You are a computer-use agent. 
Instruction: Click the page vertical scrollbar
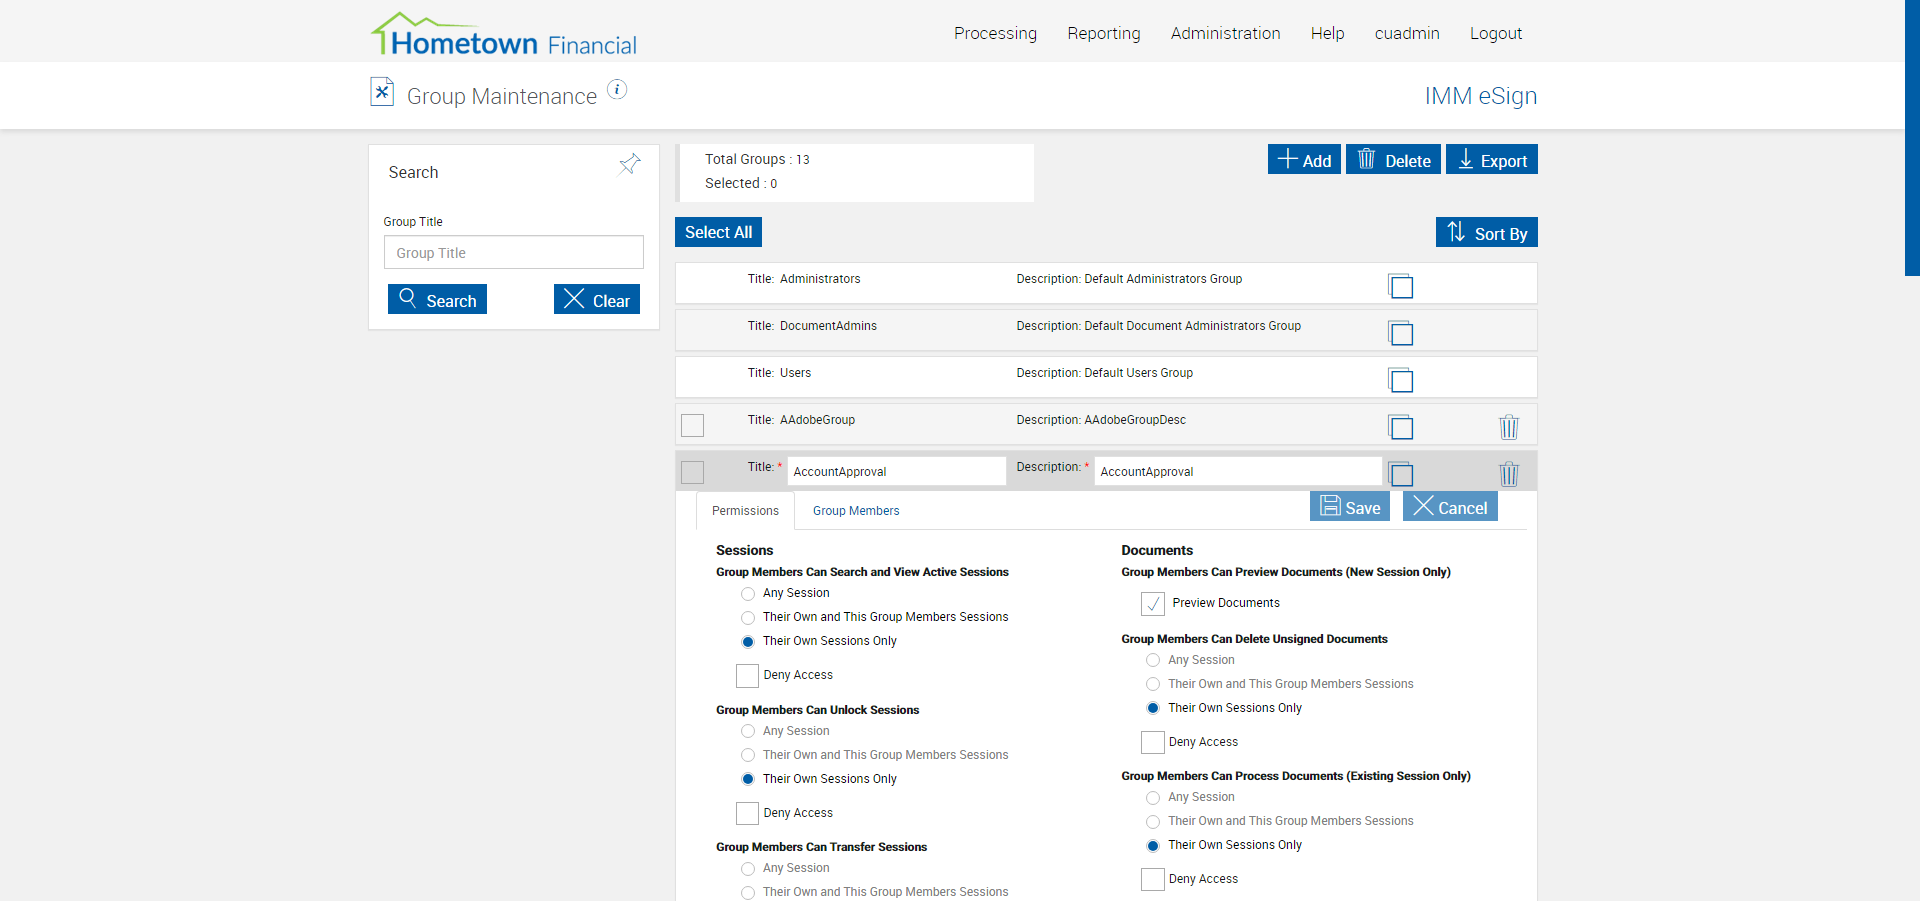[1911, 138]
